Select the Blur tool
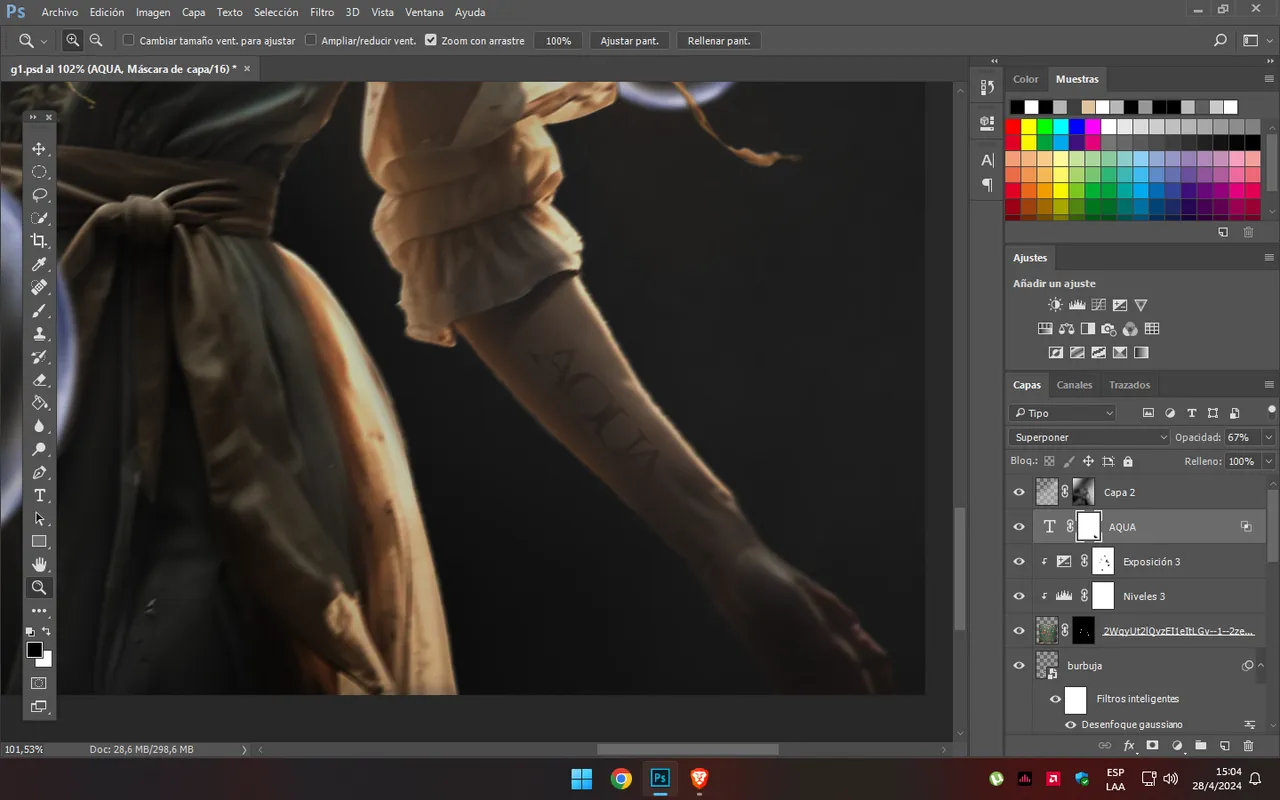Screen dimensions: 1280x800 coord(39,426)
